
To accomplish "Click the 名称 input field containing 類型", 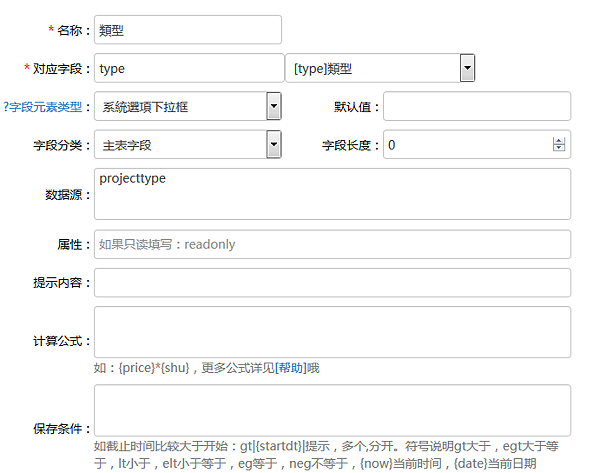I will [188, 30].
